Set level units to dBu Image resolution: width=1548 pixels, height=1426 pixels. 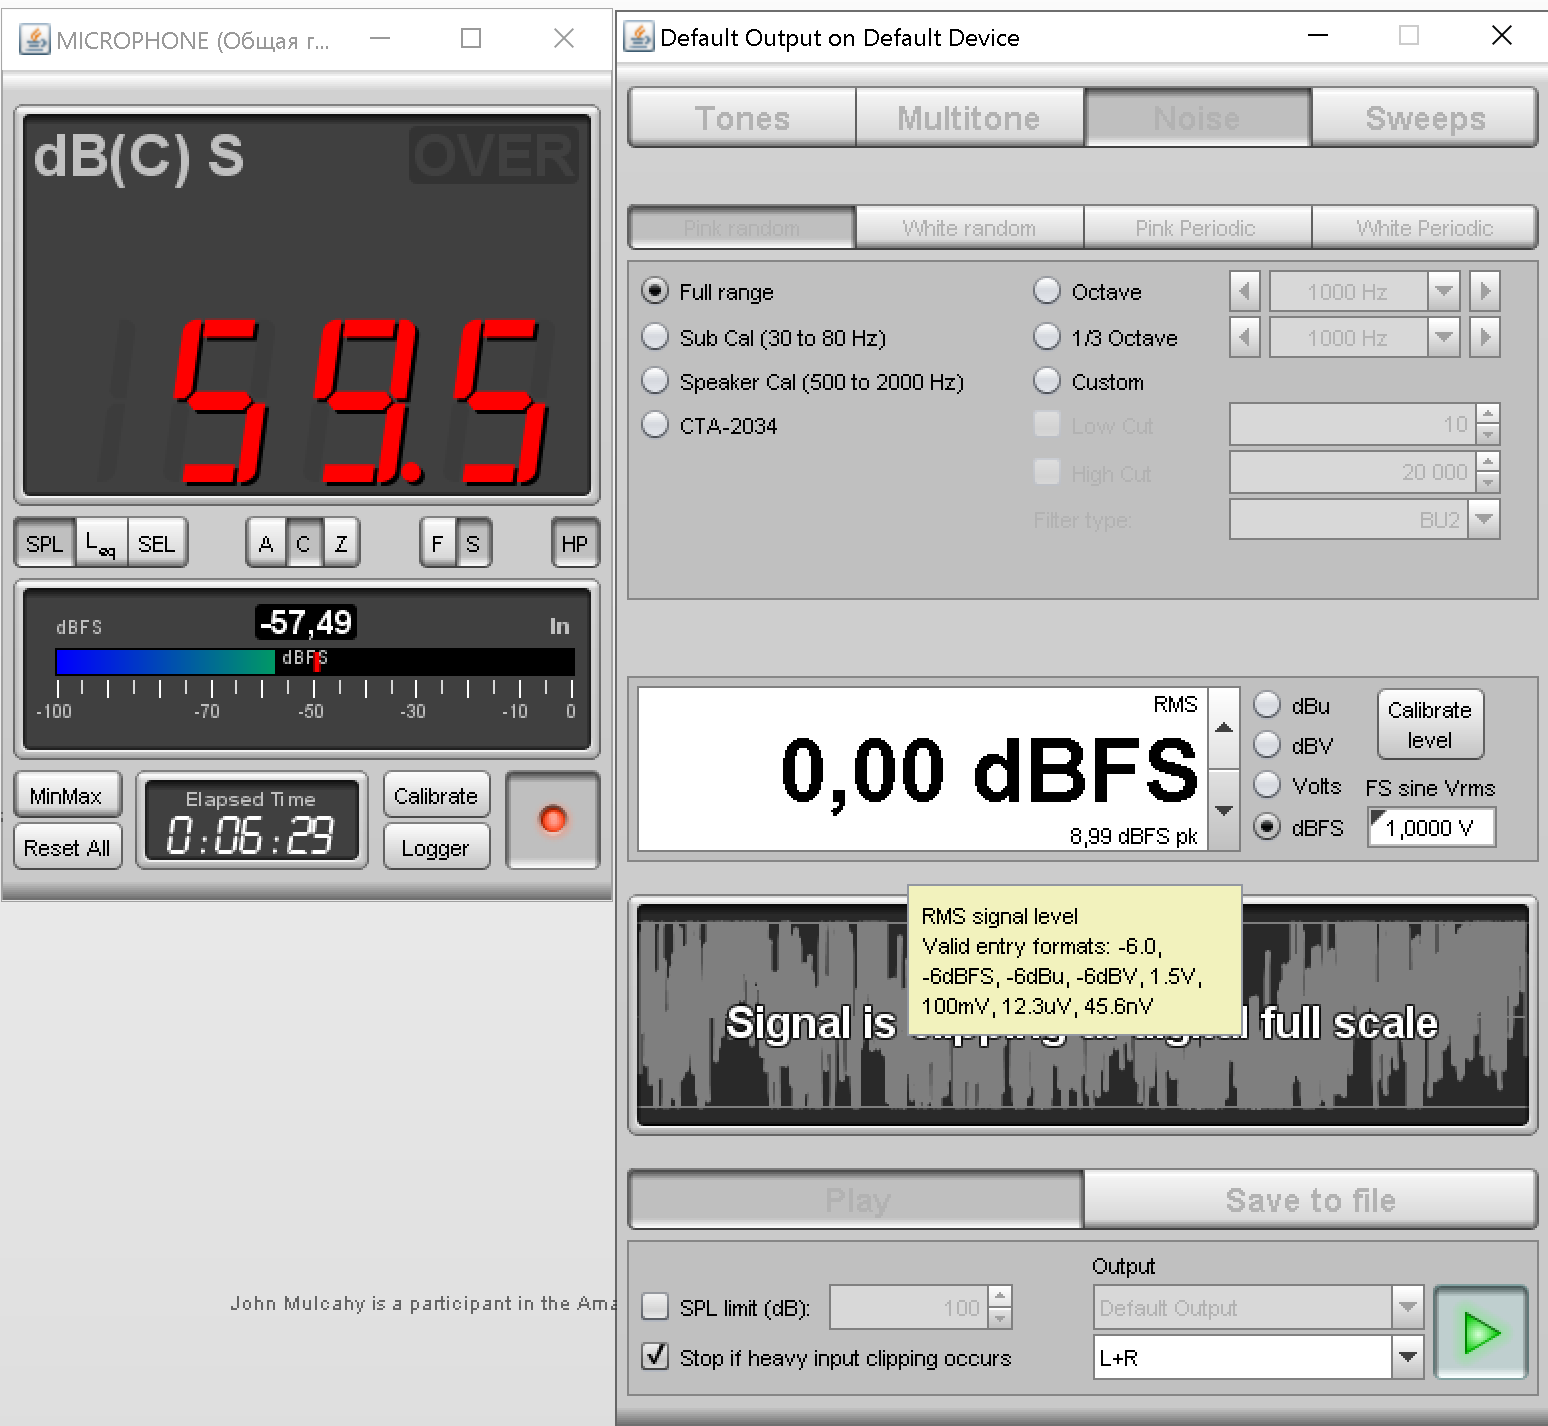click(x=1267, y=705)
